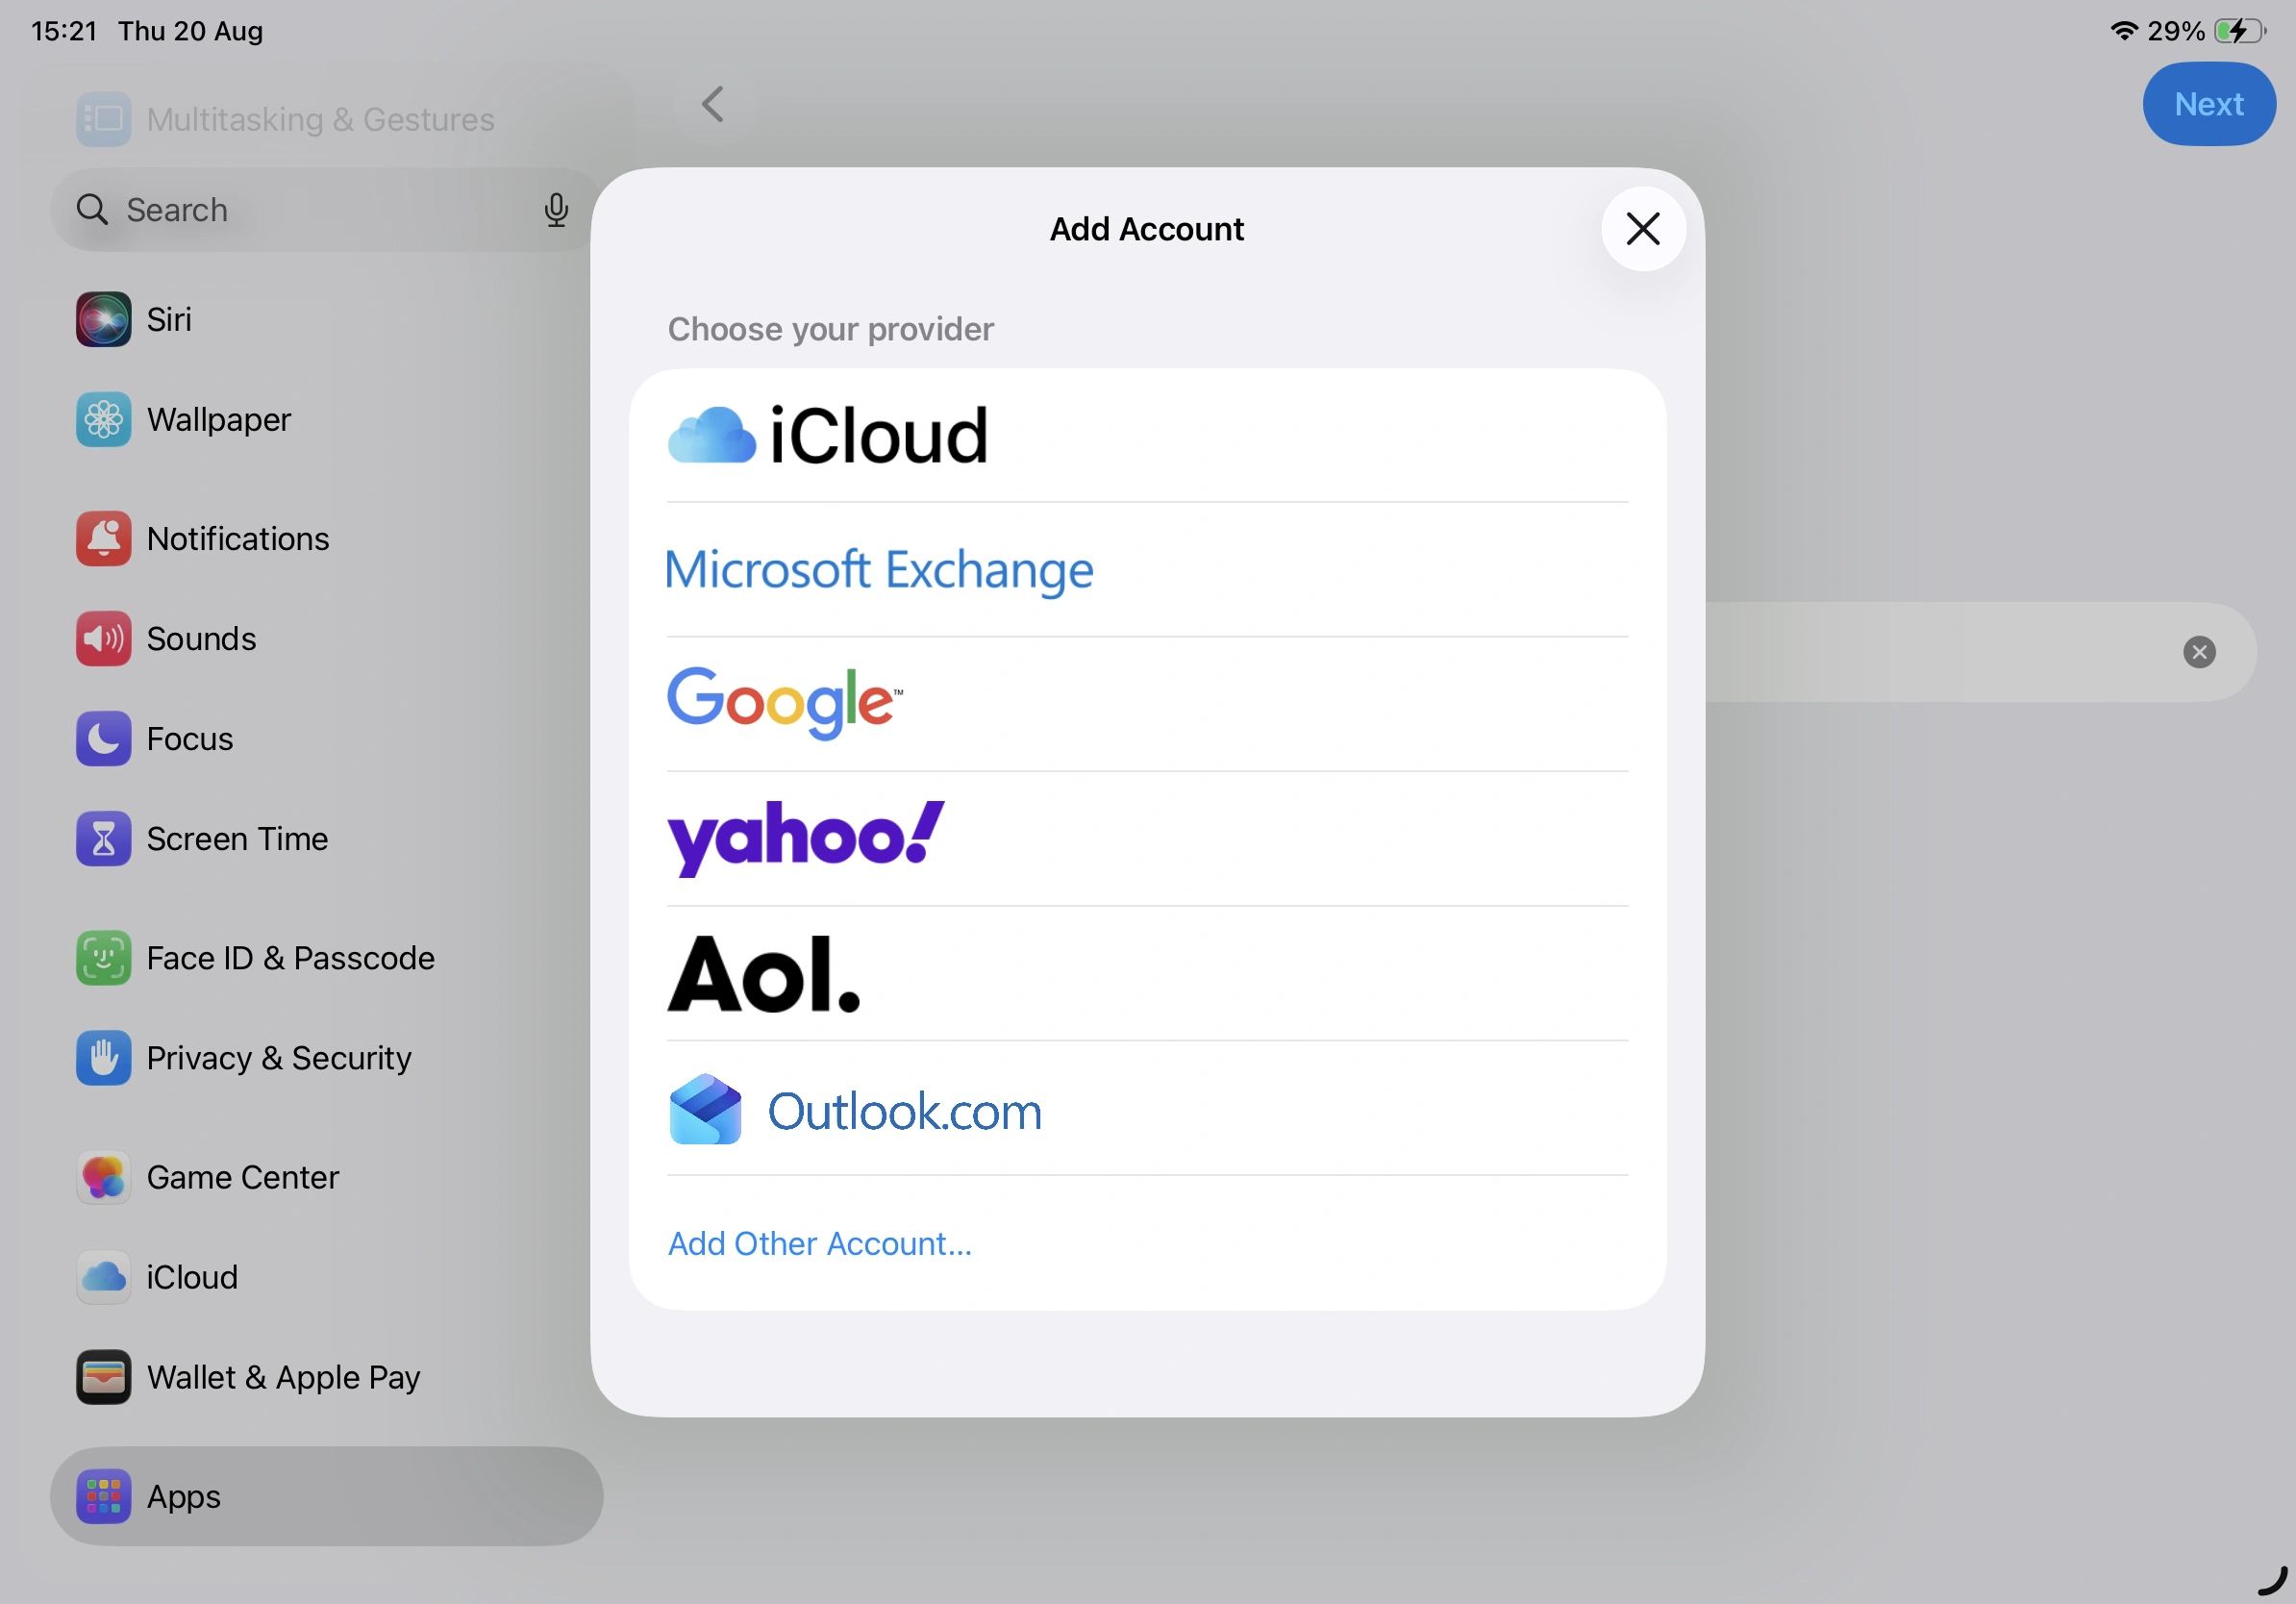2296x1604 pixels.
Task: Tap the blue Next button
Action: (x=2208, y=104)
